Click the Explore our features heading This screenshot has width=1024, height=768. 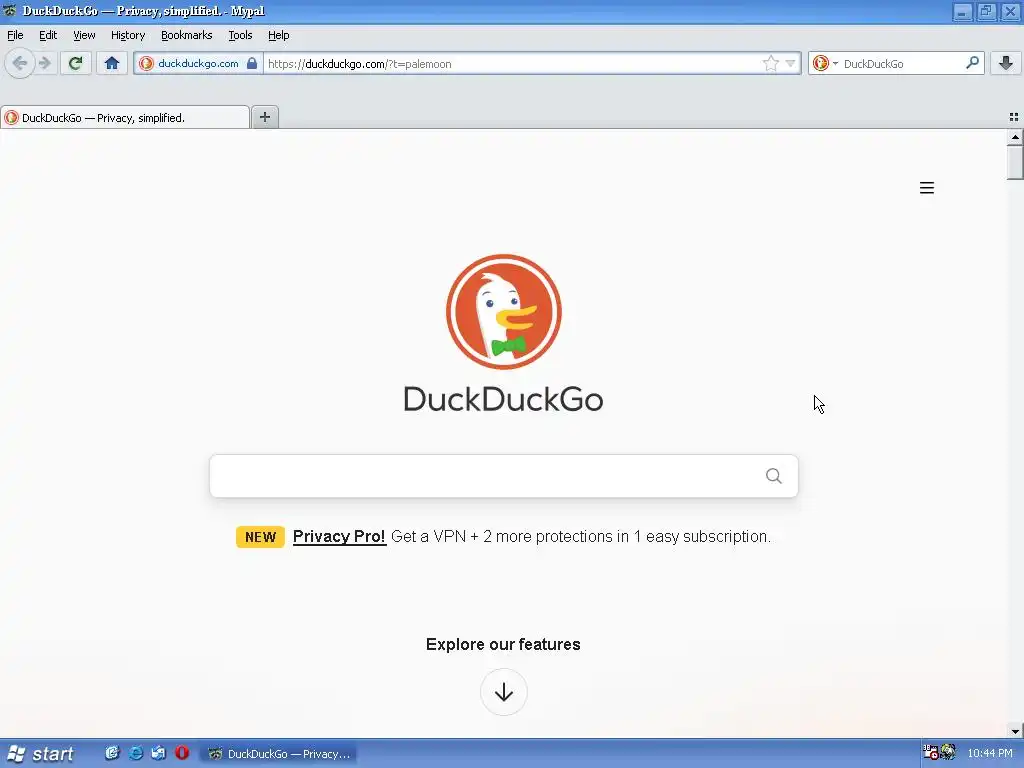point(503,645)
